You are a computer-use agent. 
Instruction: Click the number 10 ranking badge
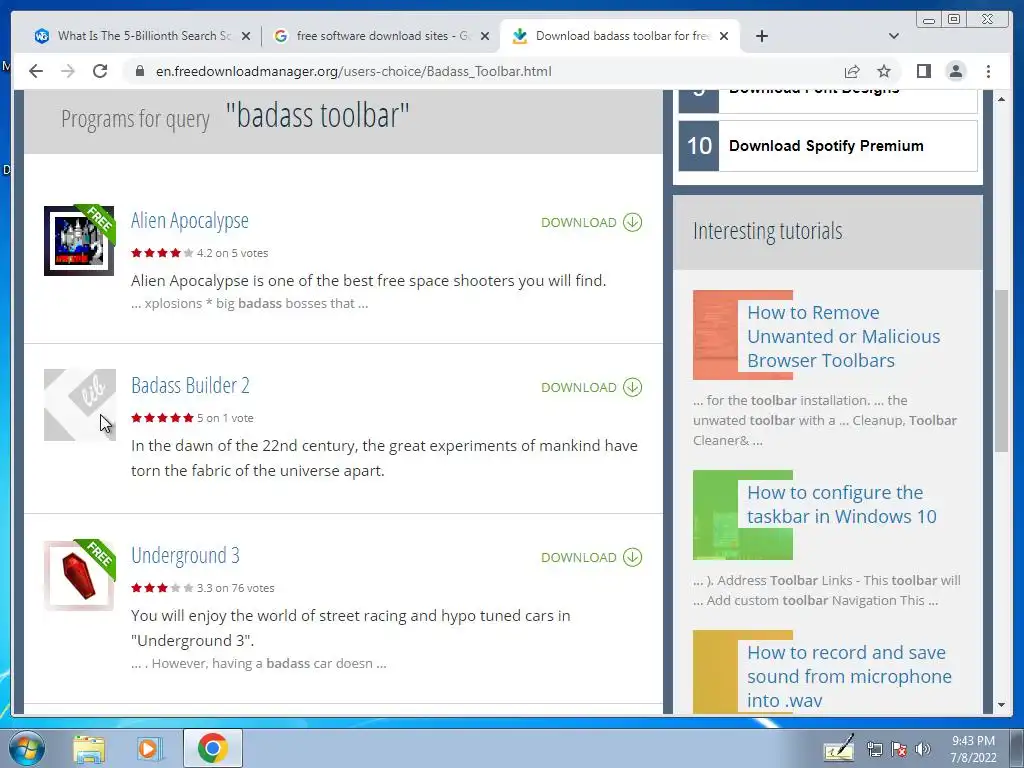coord(699,146)
